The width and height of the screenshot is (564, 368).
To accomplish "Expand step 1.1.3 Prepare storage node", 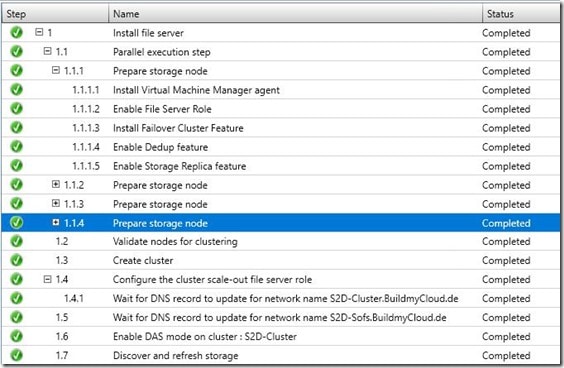I will tap(56, 203).
